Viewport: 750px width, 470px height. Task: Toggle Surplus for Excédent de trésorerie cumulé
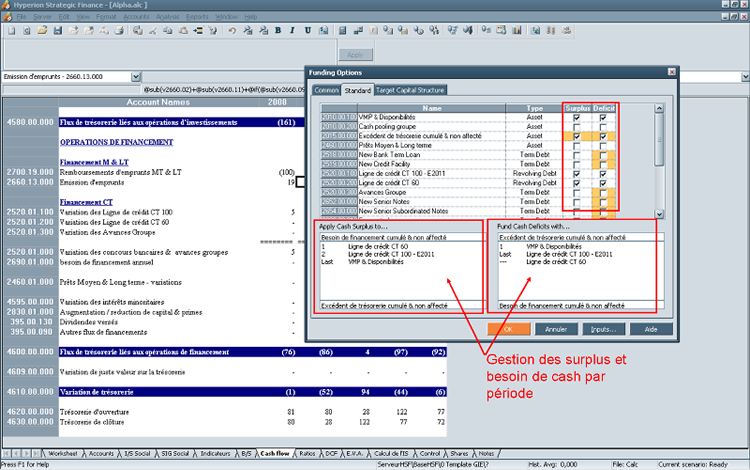(x=576, y=136)
